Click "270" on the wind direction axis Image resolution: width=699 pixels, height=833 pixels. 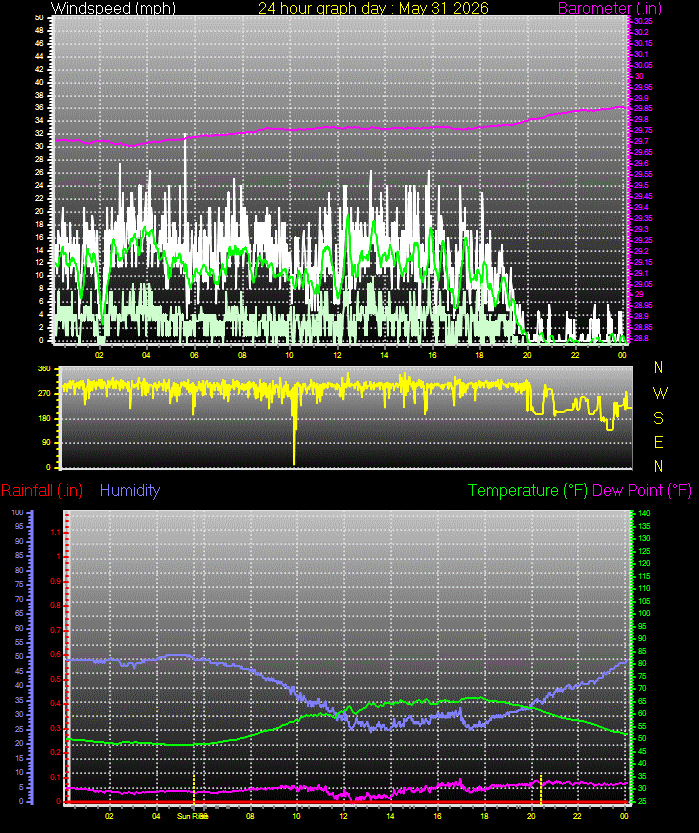pyautogui.click(x=45, y=394)
